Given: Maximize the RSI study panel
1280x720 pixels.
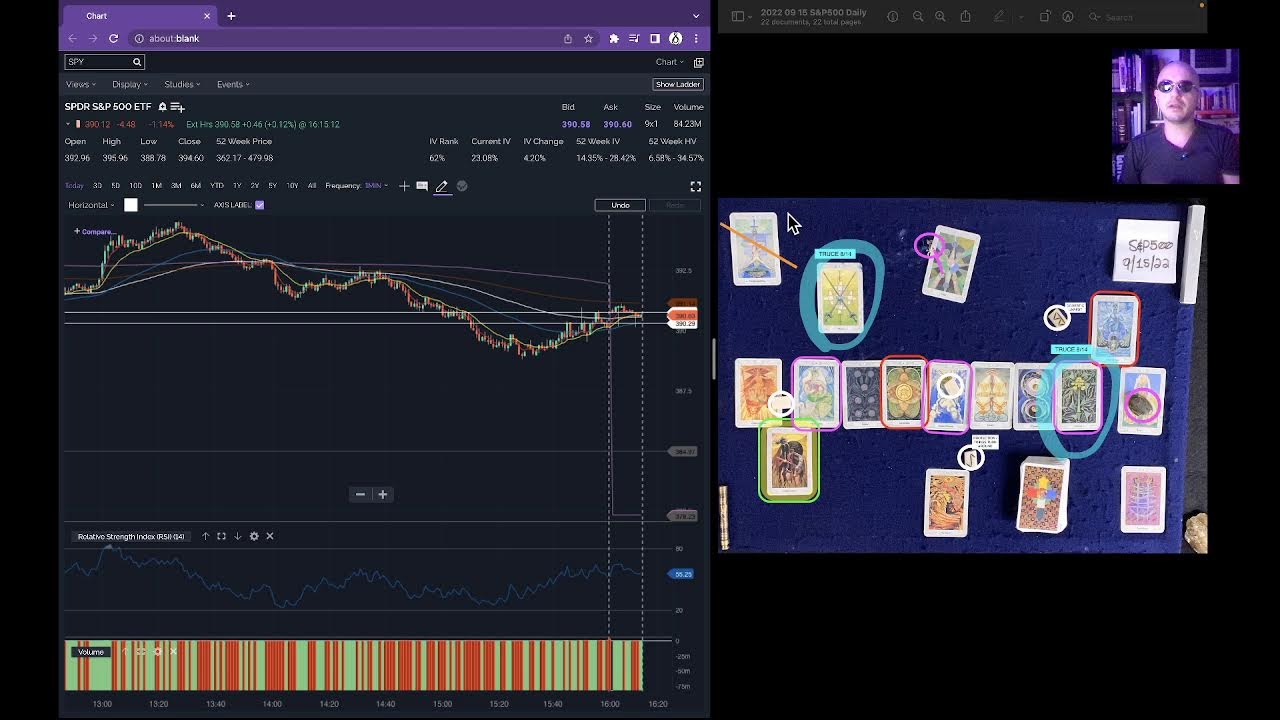Looking at the screenshot, I should coord(221,536).
